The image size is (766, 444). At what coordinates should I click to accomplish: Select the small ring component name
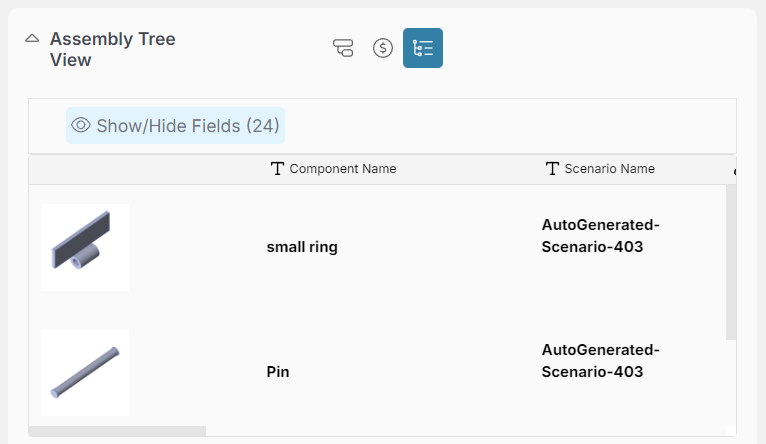302,247
